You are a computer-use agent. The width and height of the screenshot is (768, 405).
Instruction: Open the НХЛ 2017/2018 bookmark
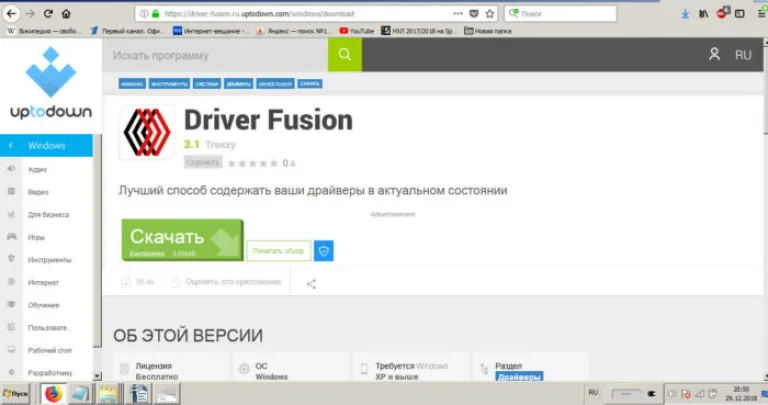click(x=419, y=31)
